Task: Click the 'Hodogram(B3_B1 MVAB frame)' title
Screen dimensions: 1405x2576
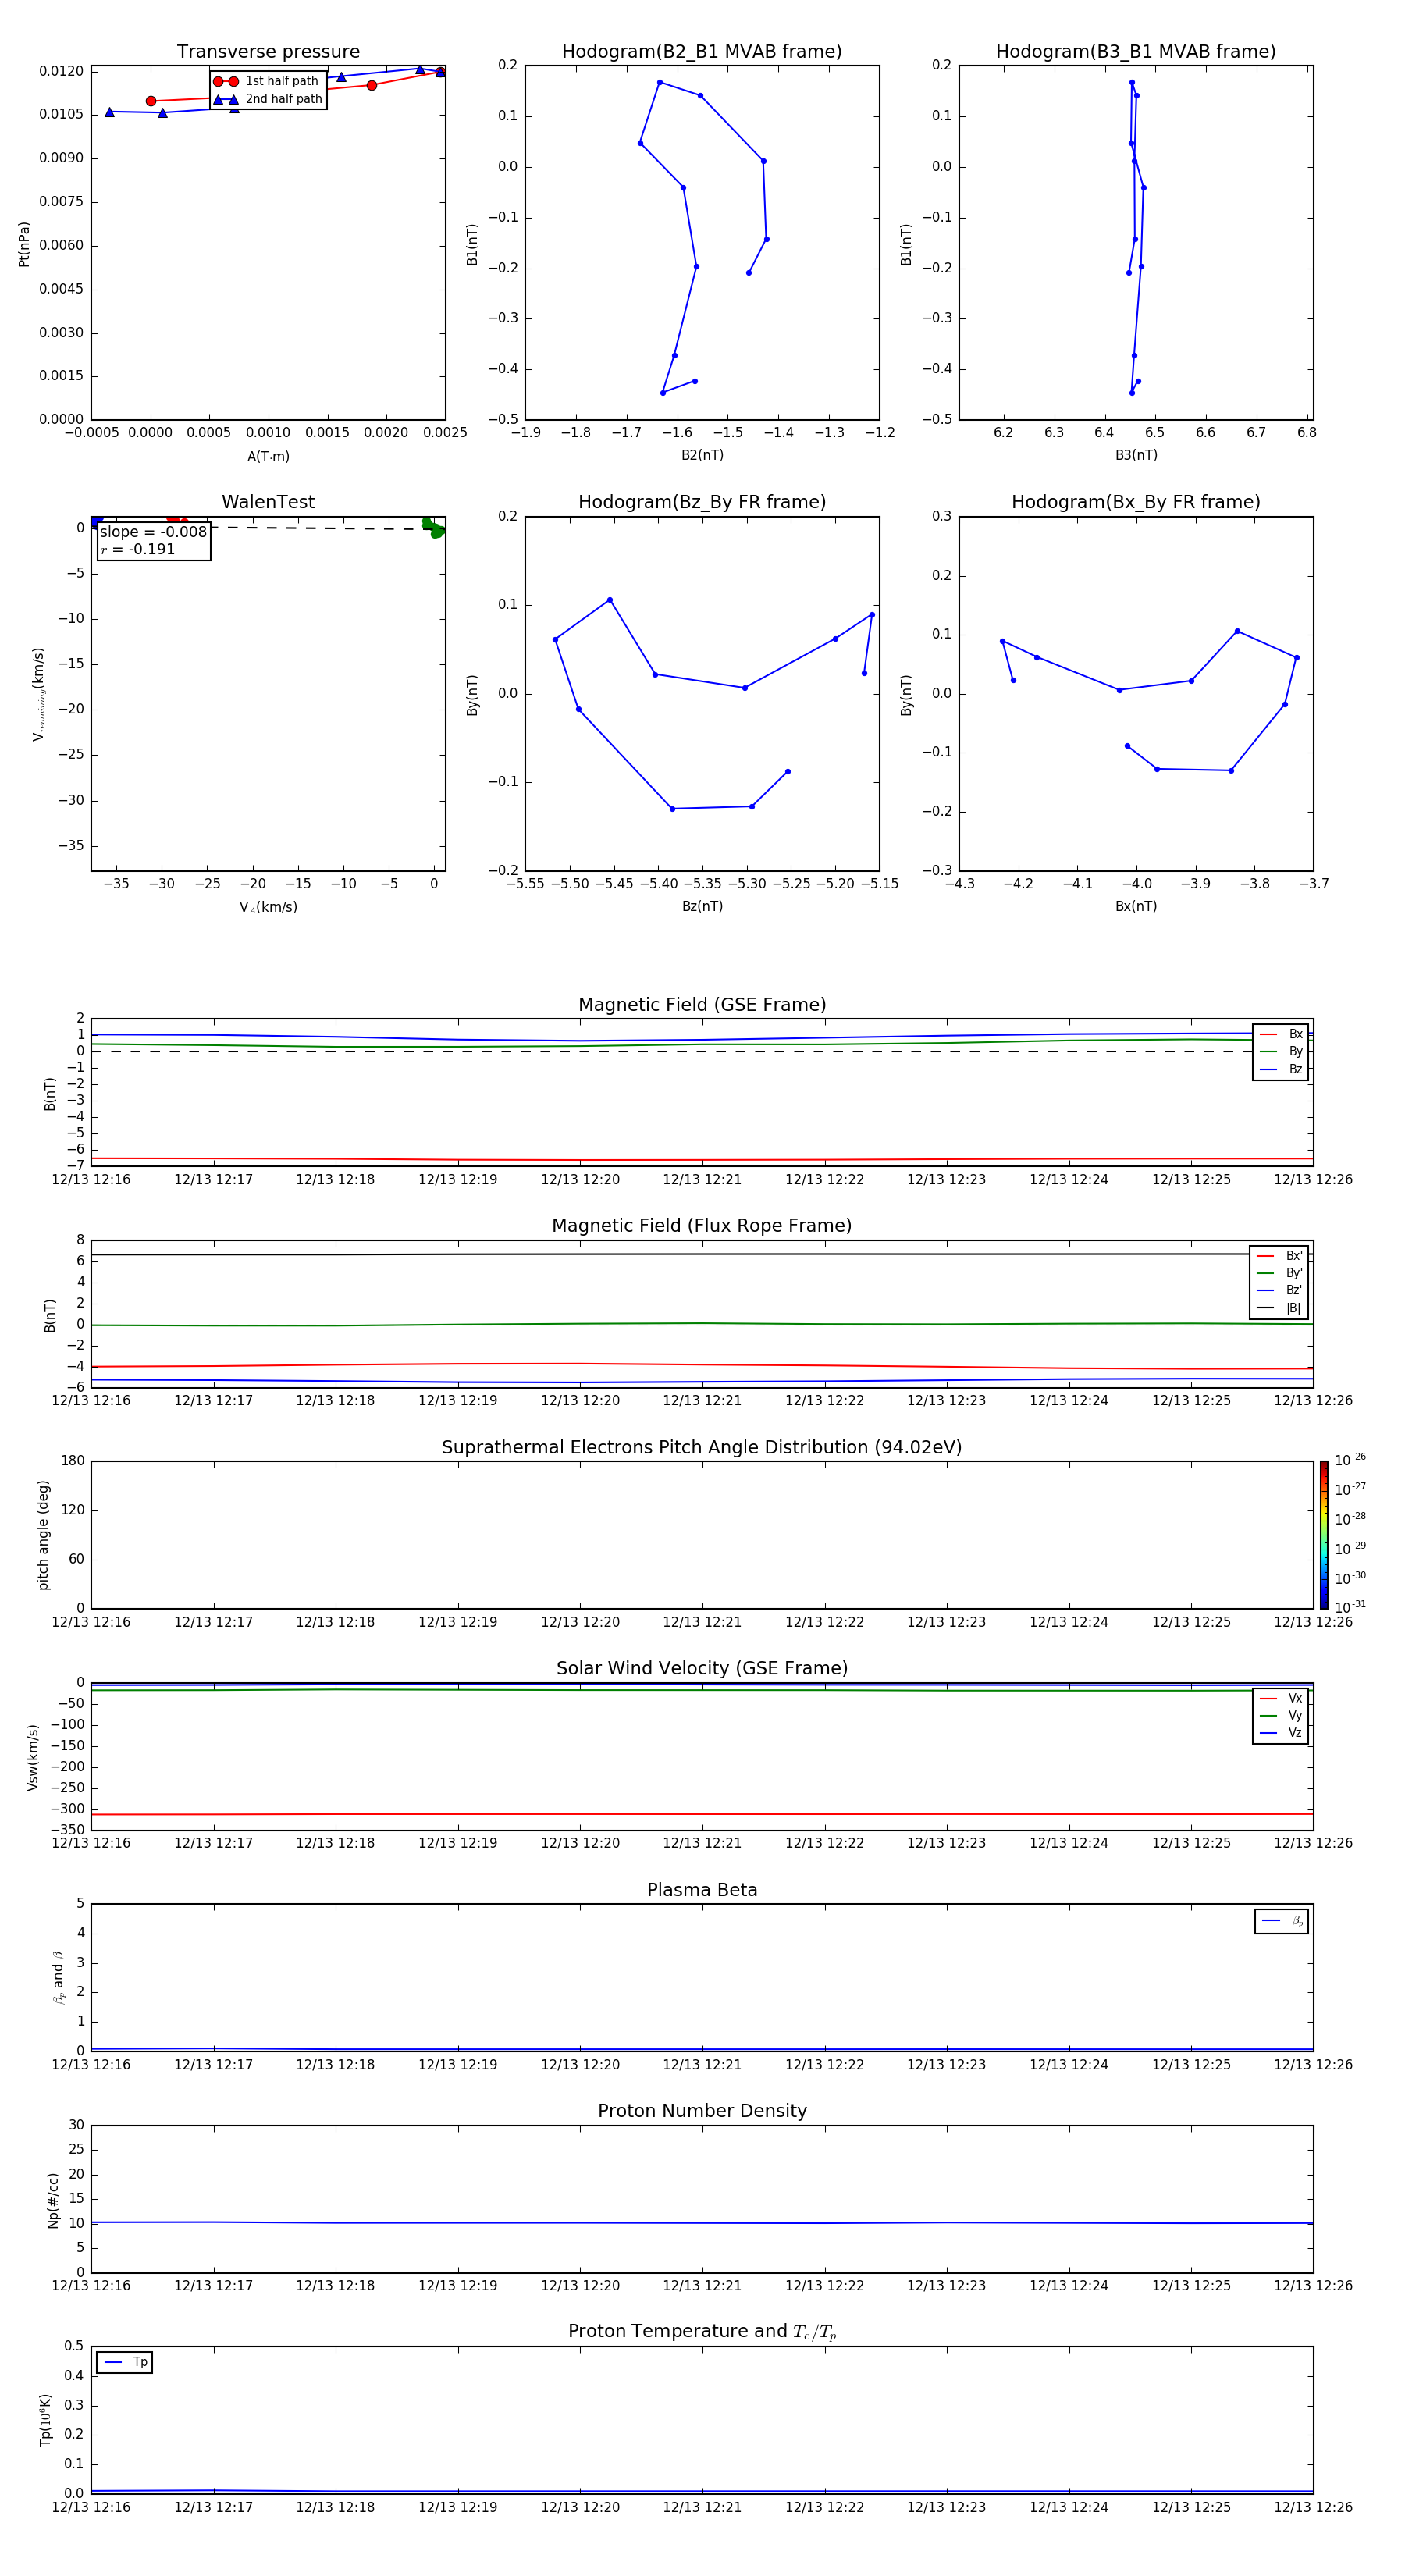Action: [1136, 52]
